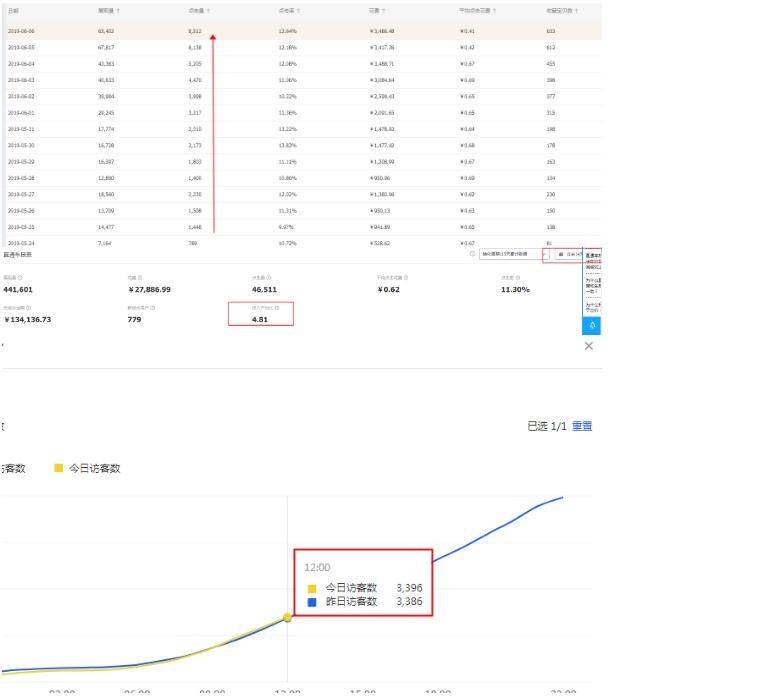
Task: Select the highlighted 2019-06-06 table row
Action: point(302,31)
